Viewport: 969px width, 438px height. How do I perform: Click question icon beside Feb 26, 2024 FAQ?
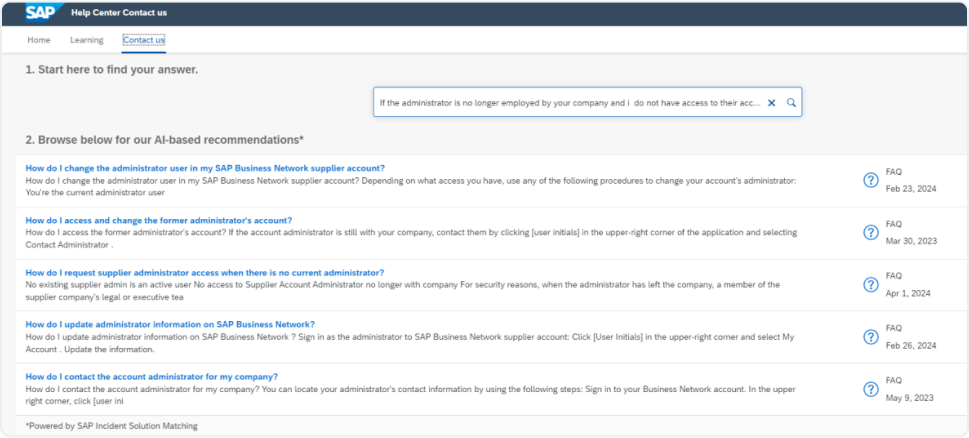point(870,336)
